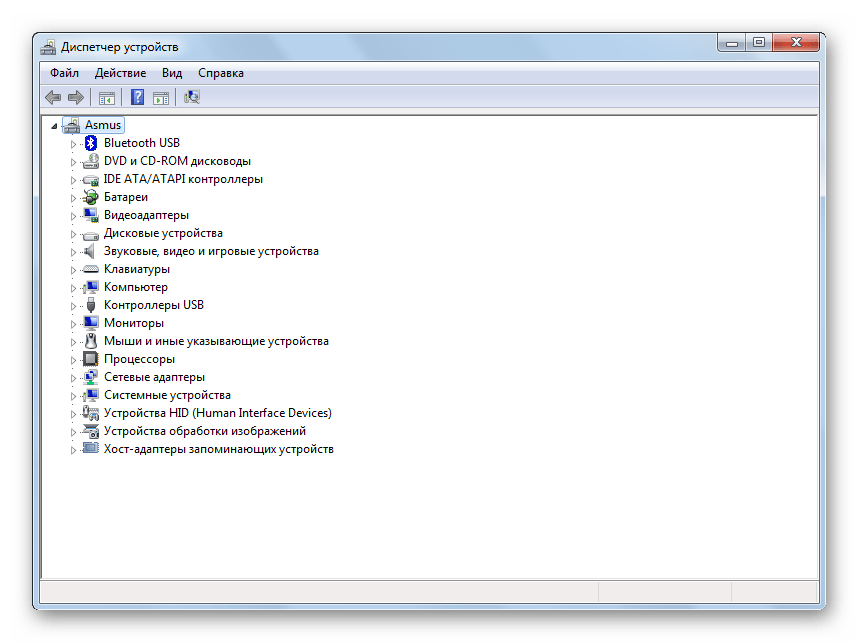This screenshot has width=859, height=643.
Task: Click the Back arrow in the toolbar
Action: (53, 97)
